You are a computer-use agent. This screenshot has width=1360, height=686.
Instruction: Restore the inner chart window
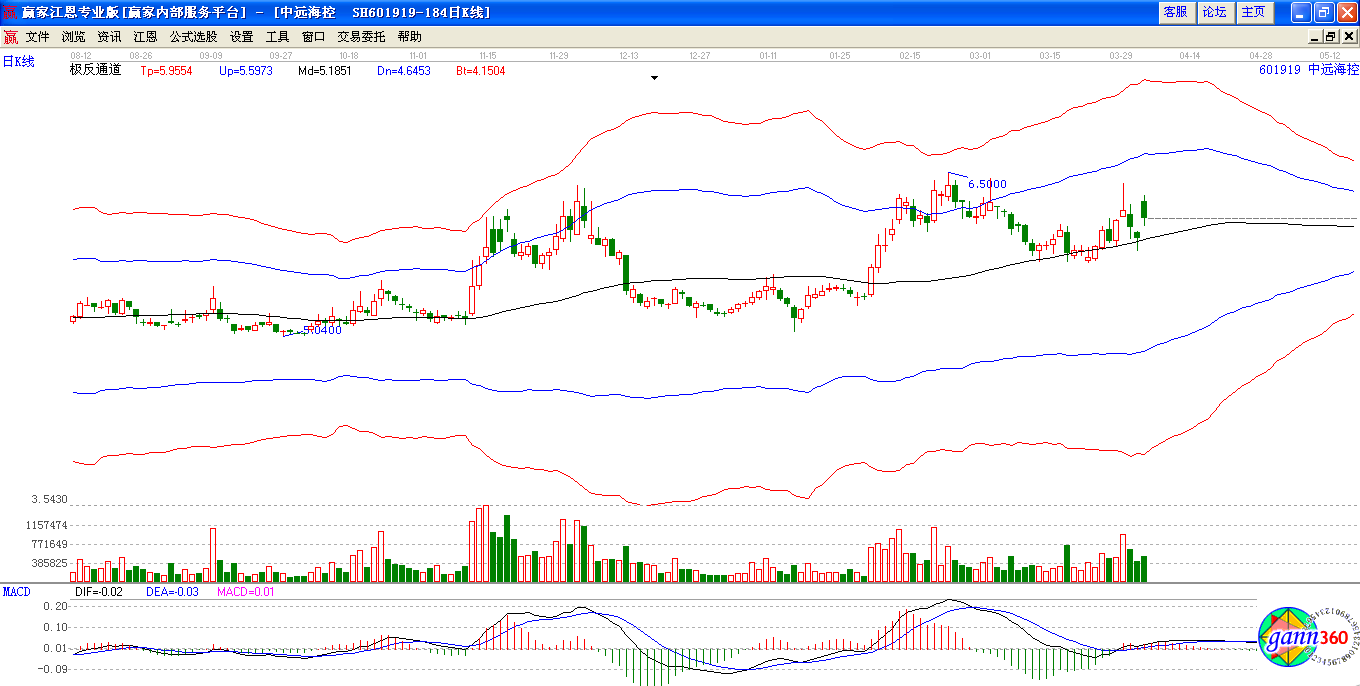pyautogui.click(x=1331, y=36)
